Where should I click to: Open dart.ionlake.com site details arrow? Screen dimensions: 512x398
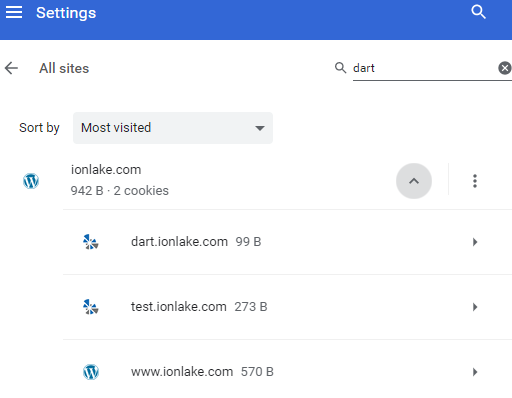pyautogui.click(x=475, y=242)
